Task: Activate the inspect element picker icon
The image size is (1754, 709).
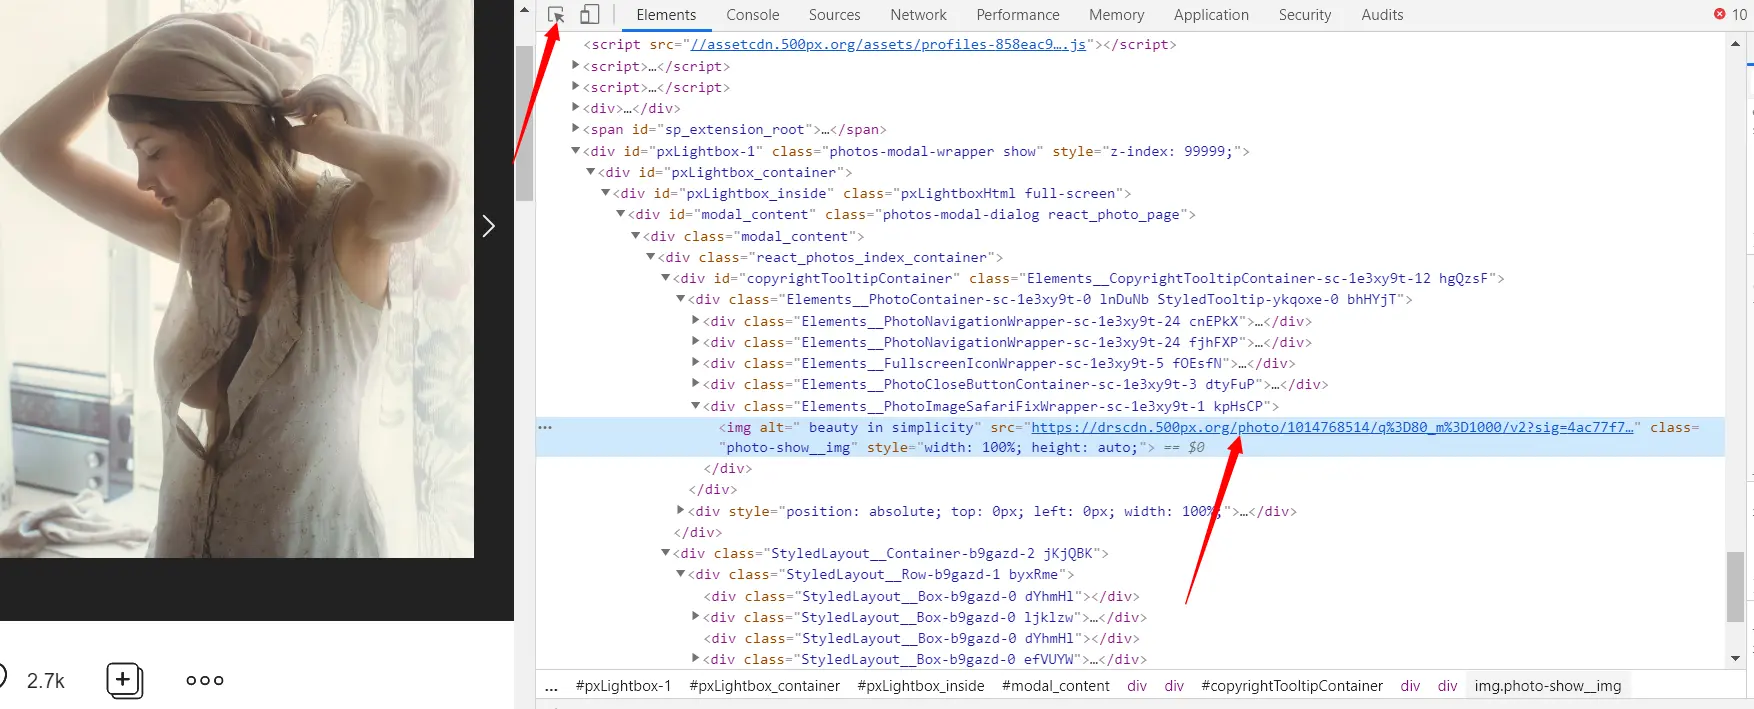Action: pos(557,15)
